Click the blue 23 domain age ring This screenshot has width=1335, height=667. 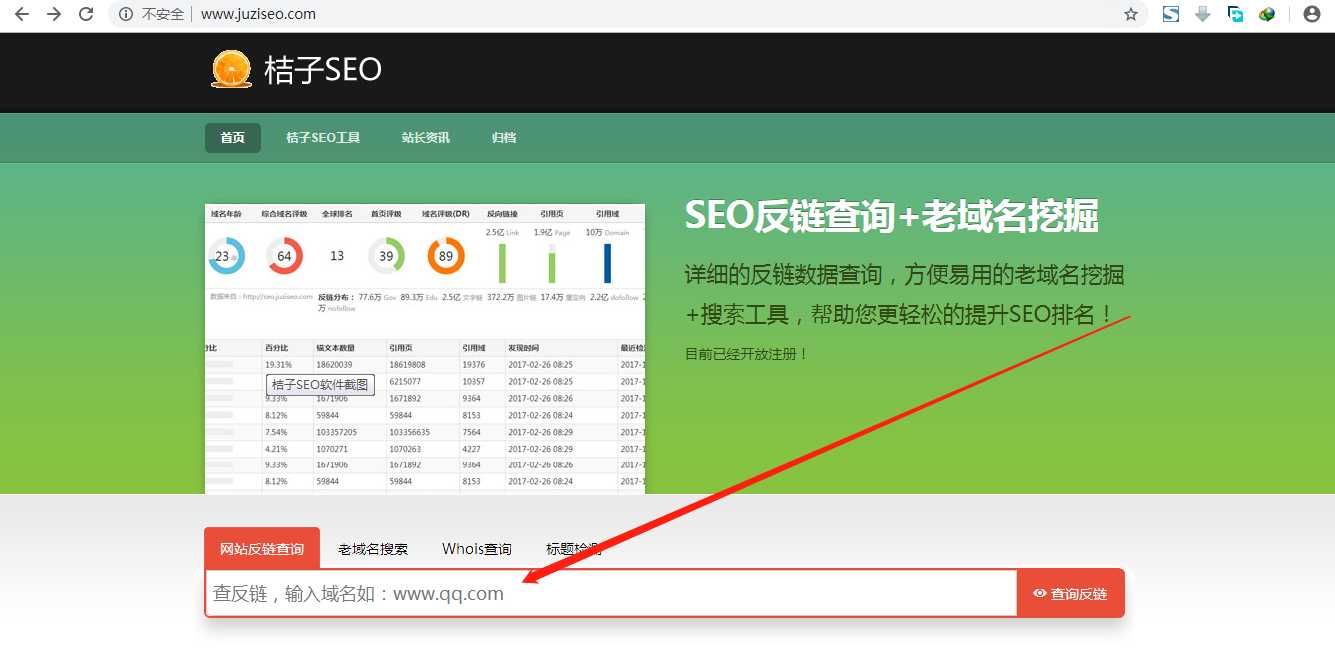[x=227, y=255]
